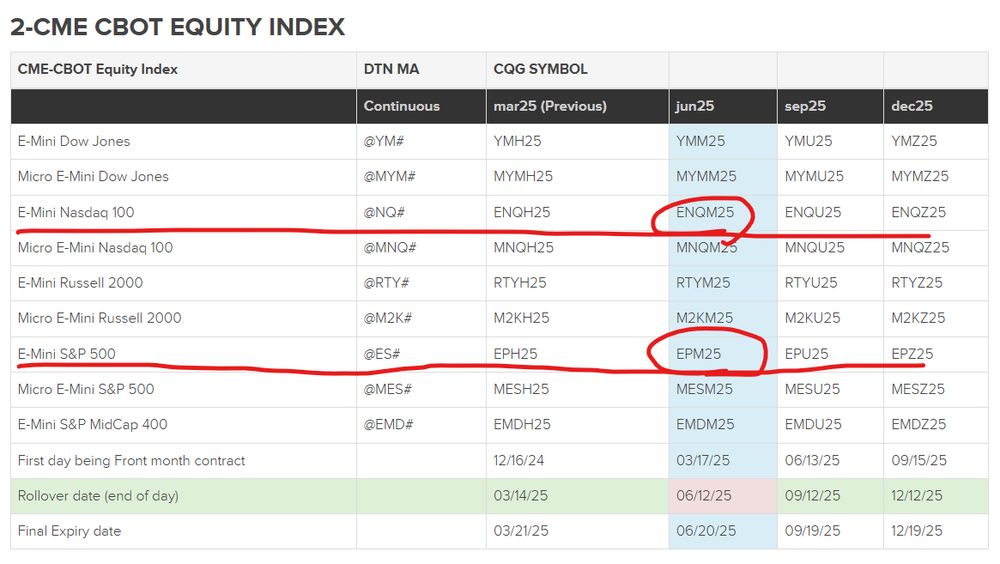Click the 'YMM25' symbol cell

[x=700, y=141]
